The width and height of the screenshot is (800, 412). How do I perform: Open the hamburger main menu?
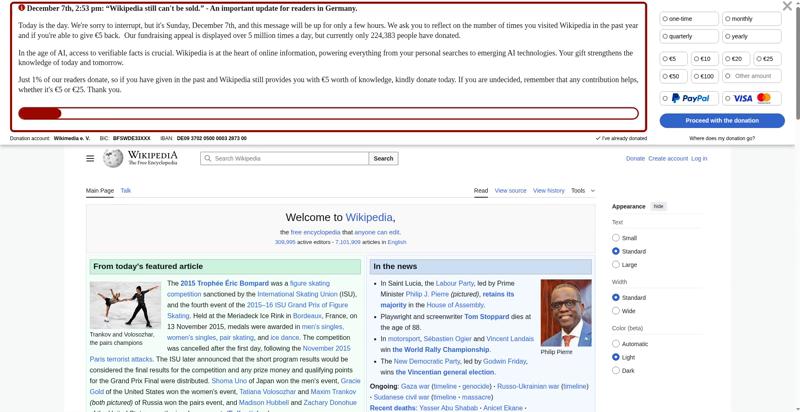[90, 158]
